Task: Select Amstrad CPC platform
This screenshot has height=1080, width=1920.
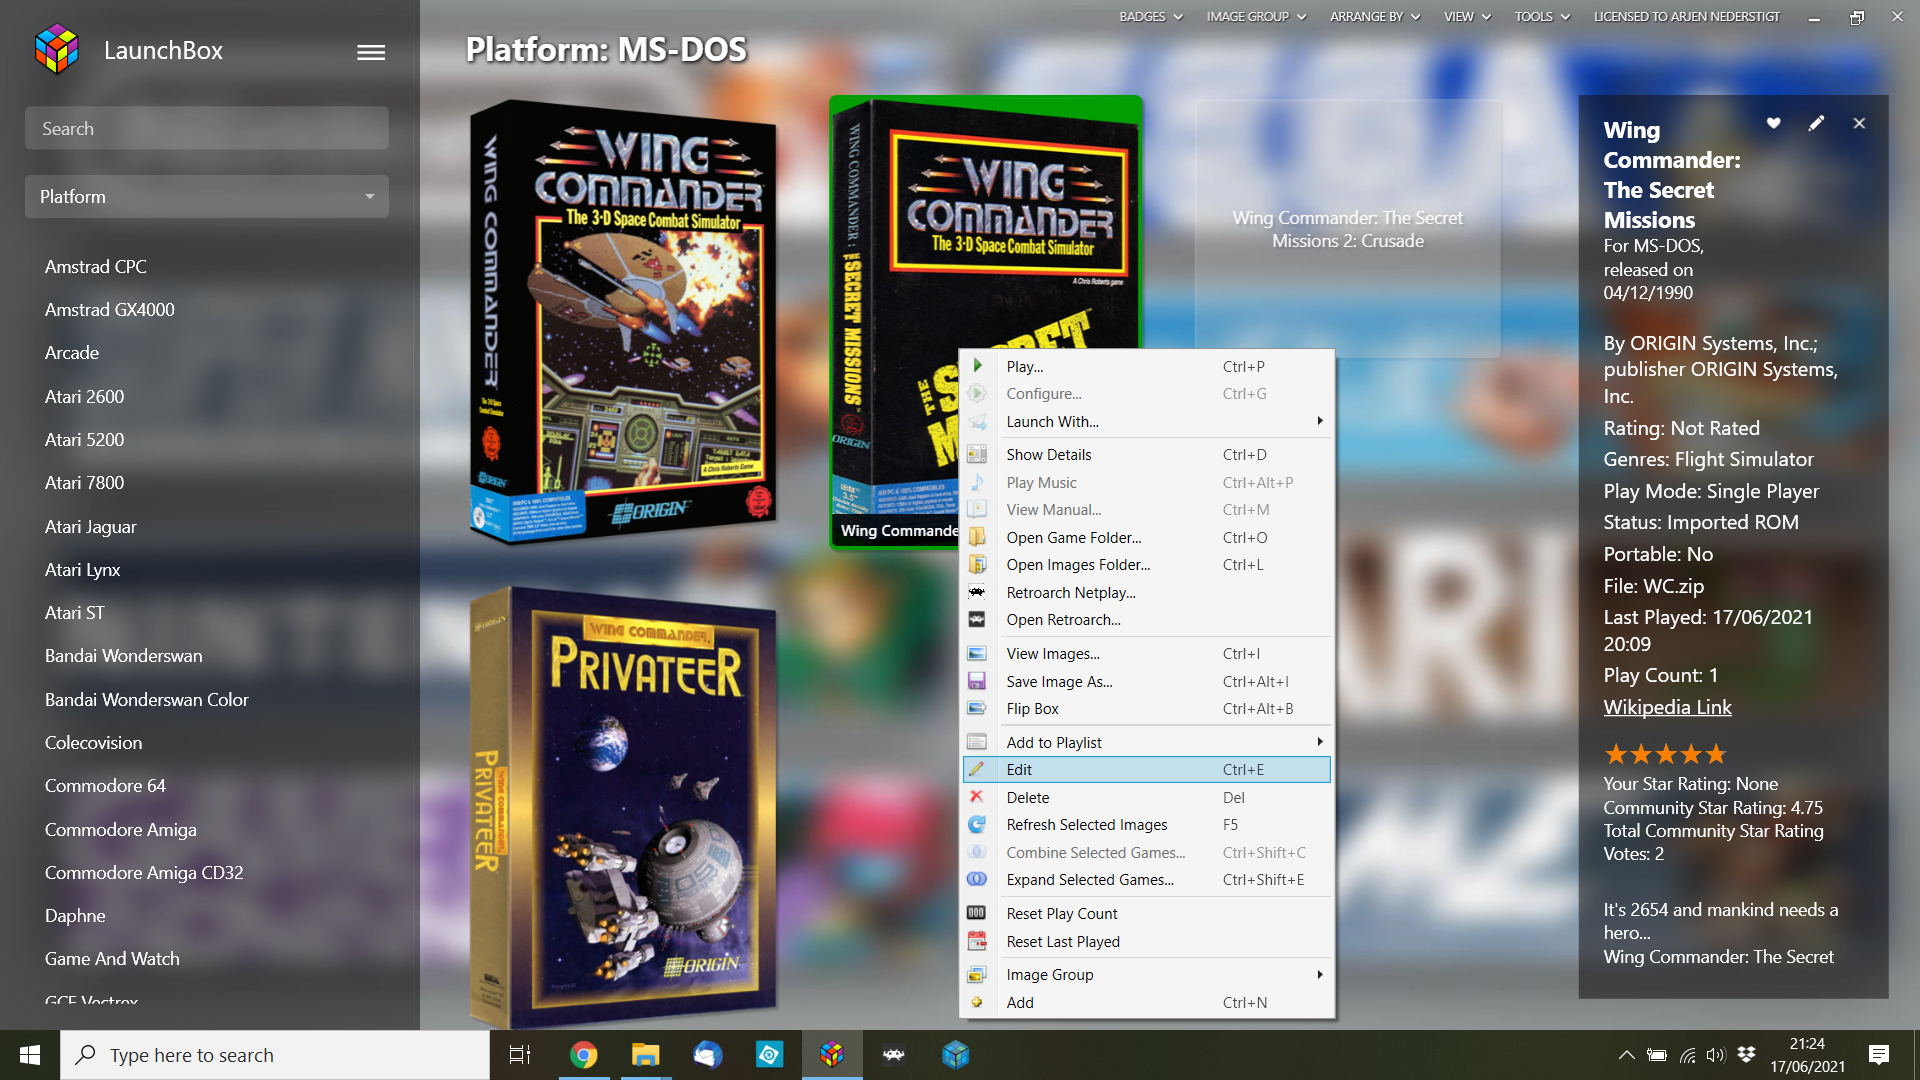Action: click(x=96, y=267)
